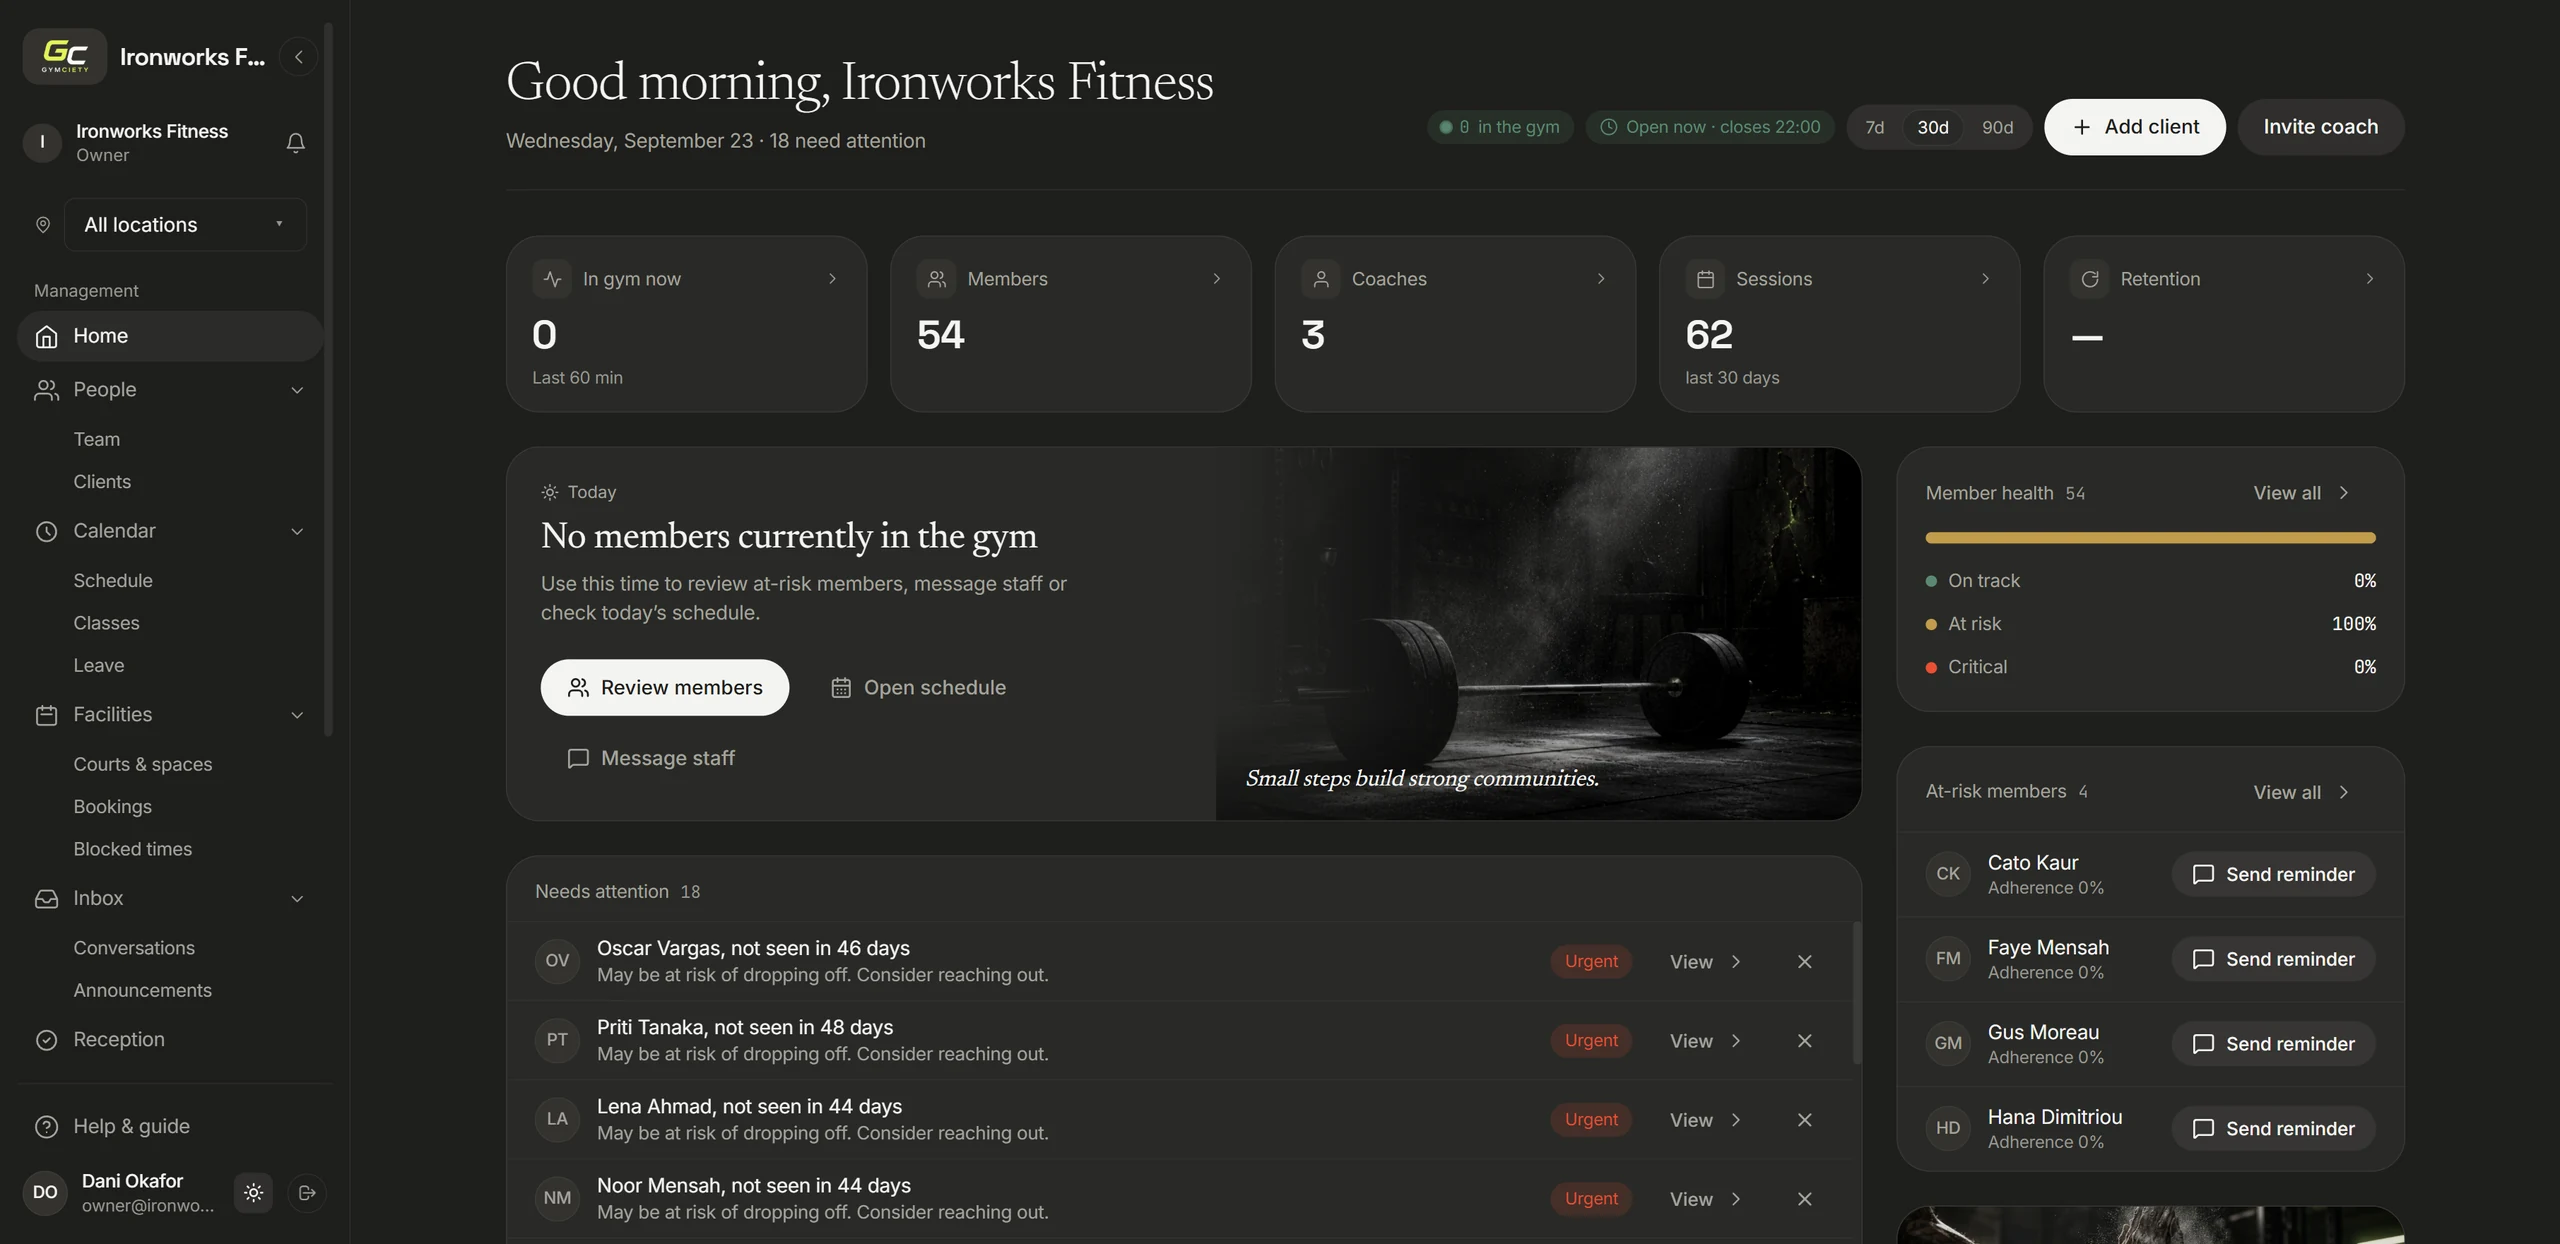2560x1244 pixels.
Task: Open Courts & spaces
Action: pos(143,764)
